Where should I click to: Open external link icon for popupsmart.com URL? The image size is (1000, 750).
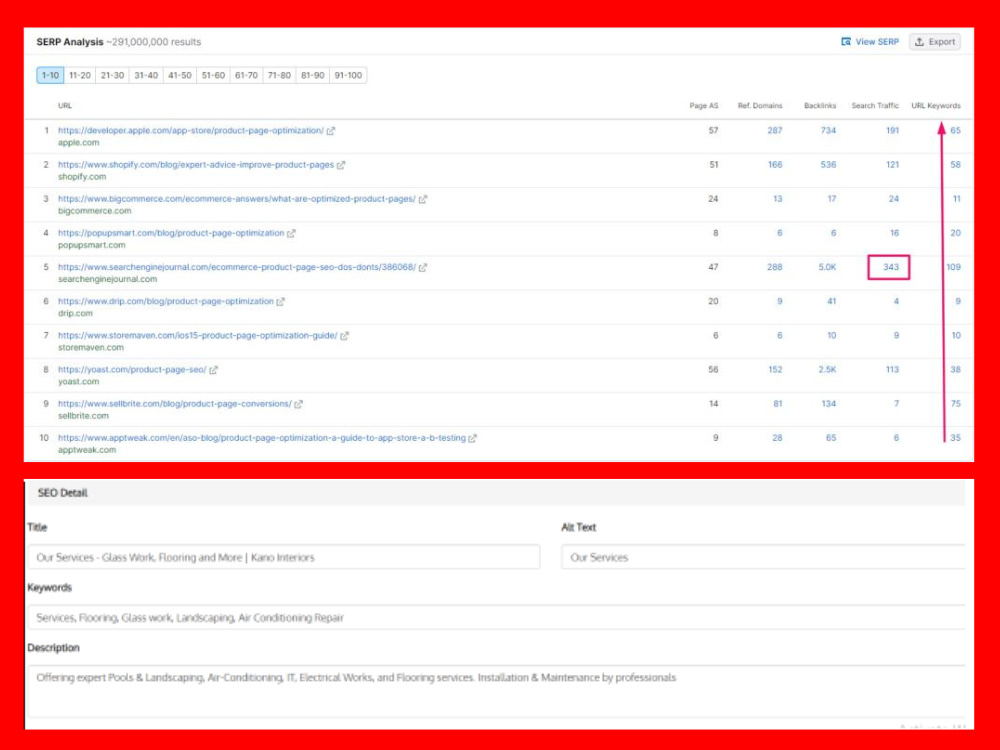tap(291, 233)
